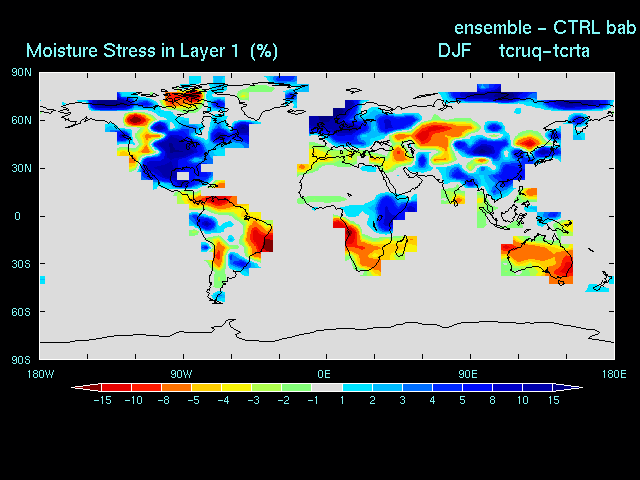The image size is (640, 480).
Task: Click the legend value label 15
Action: click(x=551, y=400)
